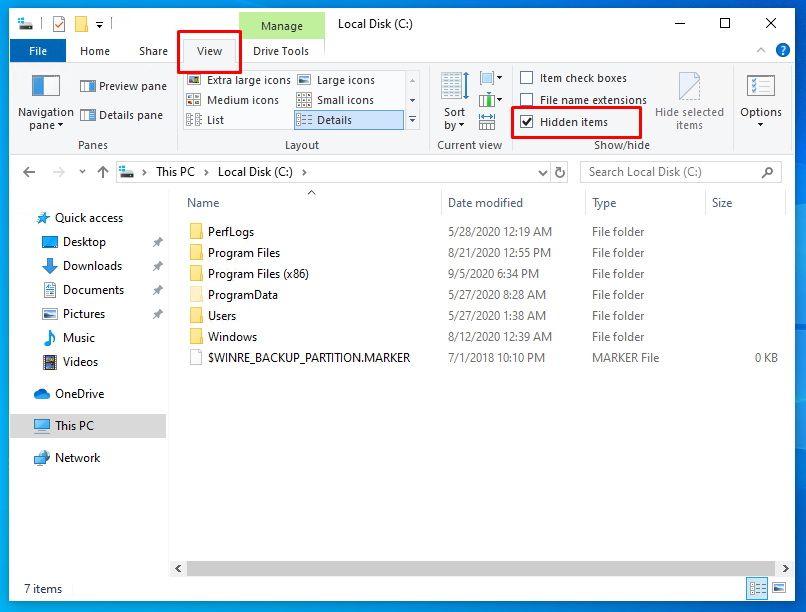806x612 pixels.
Task: Collapse the ribbon with the chevron
Action: pyautogui.click(x=761, y=50)
